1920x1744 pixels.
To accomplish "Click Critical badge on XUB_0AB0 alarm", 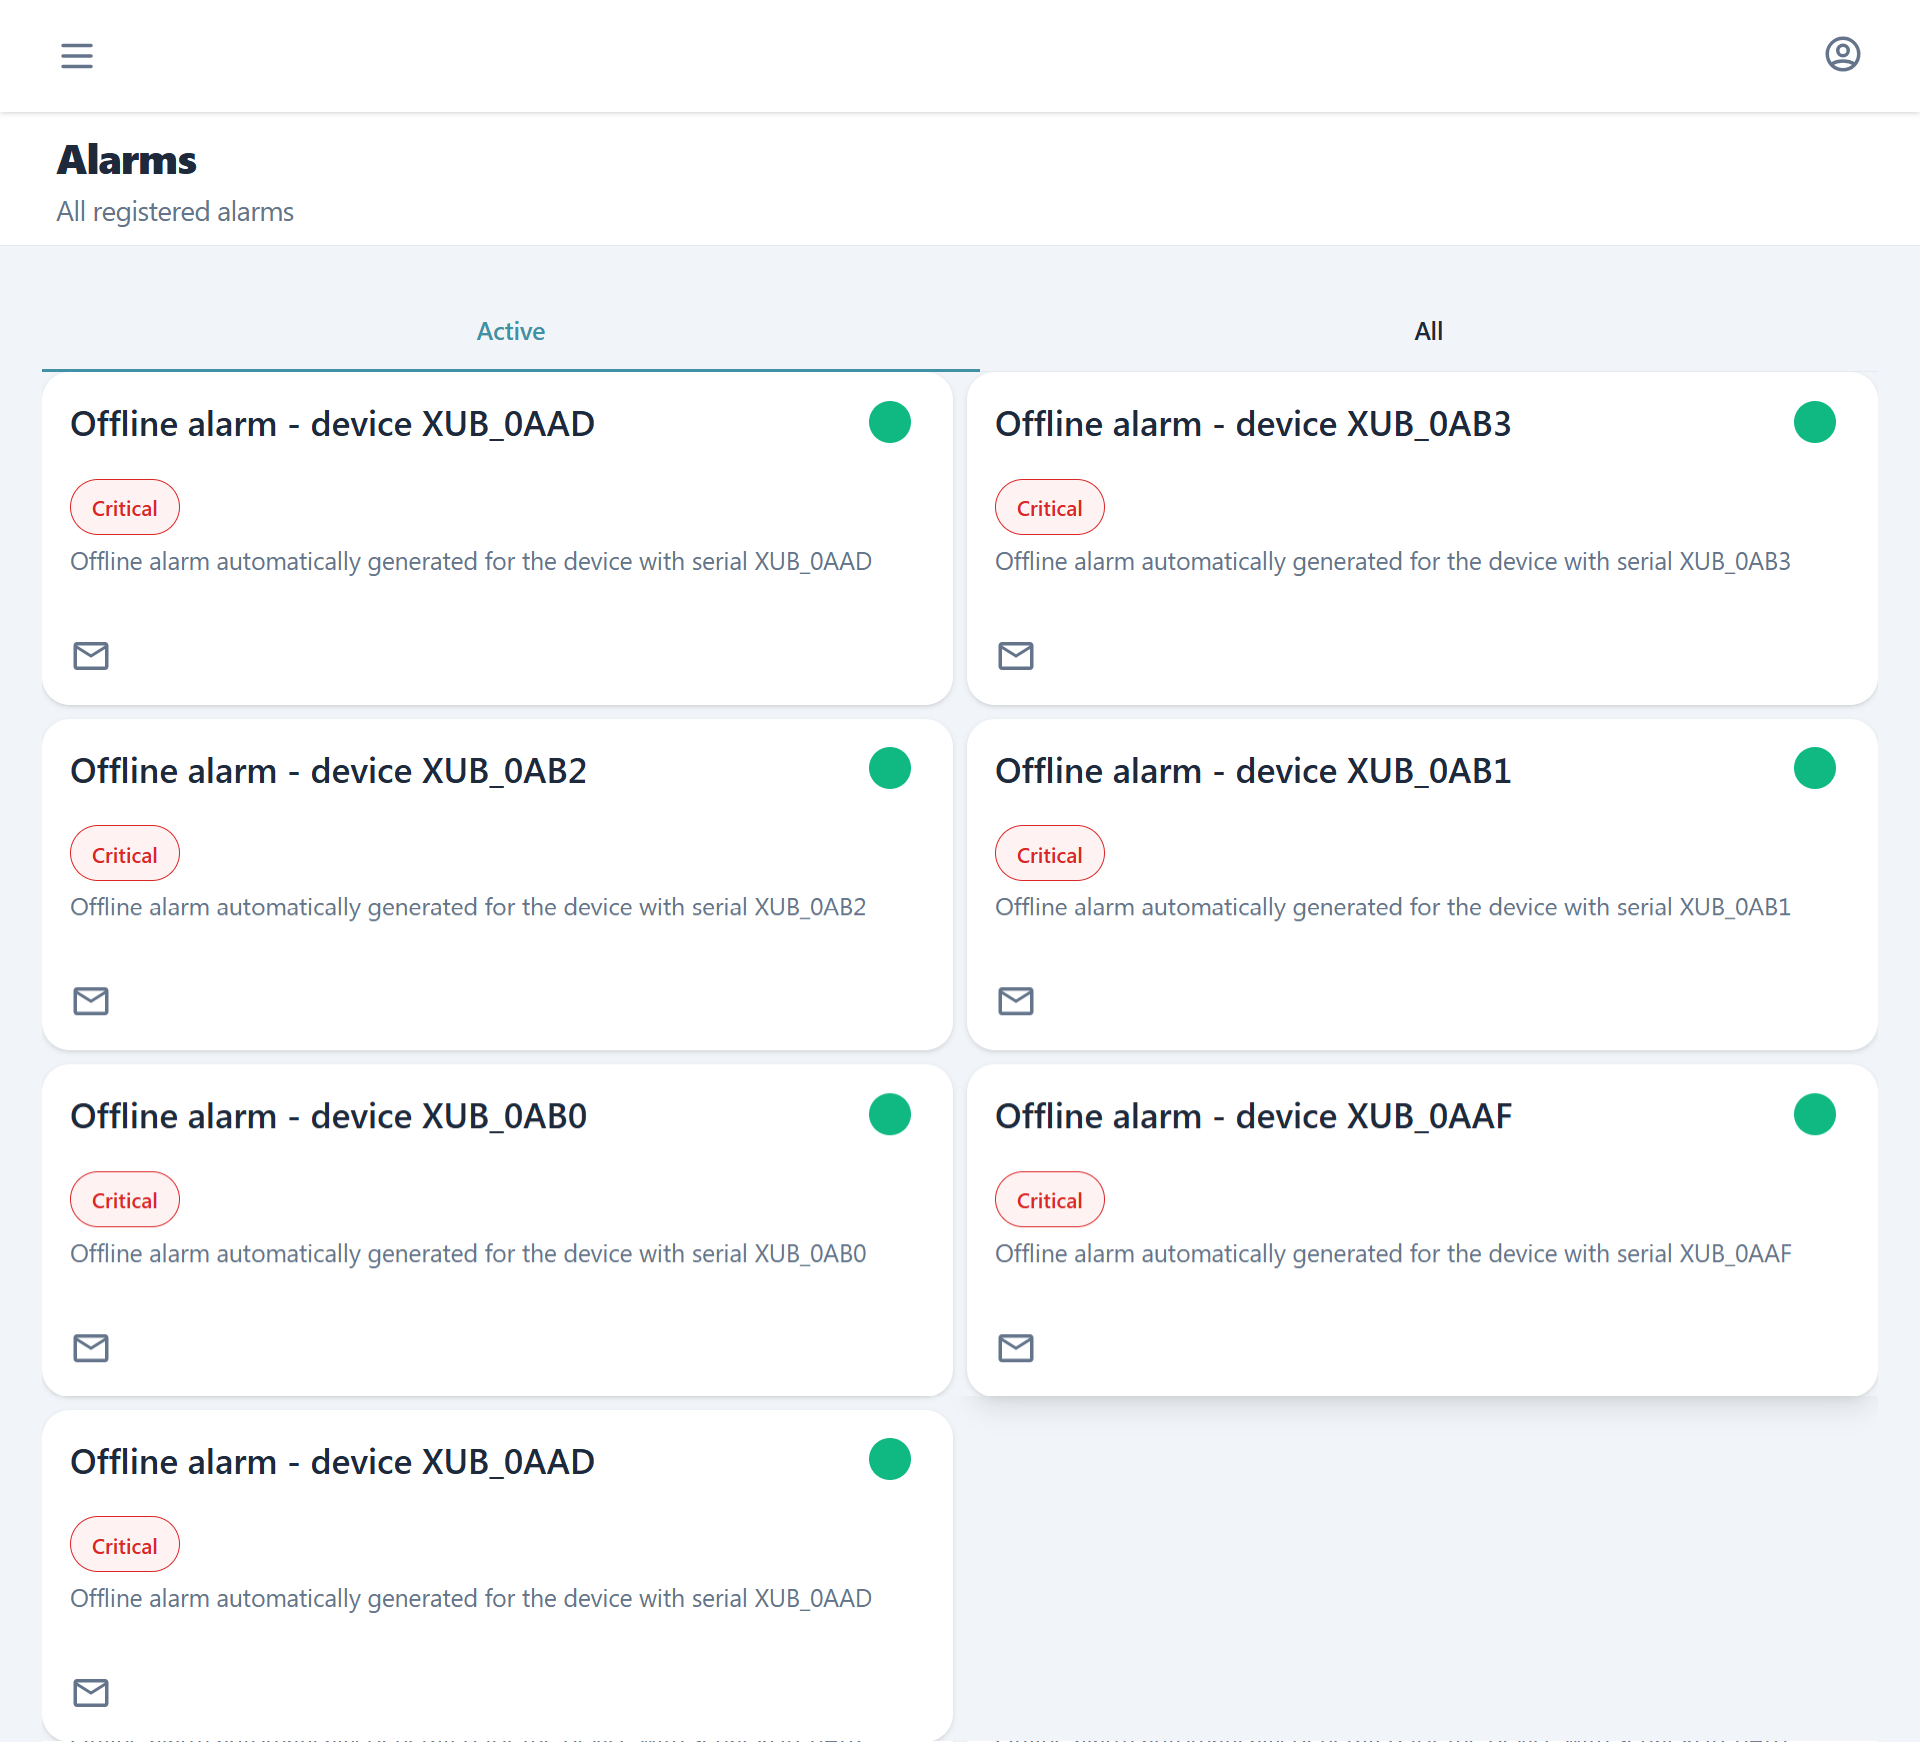I will click(x=124, y=1200).
